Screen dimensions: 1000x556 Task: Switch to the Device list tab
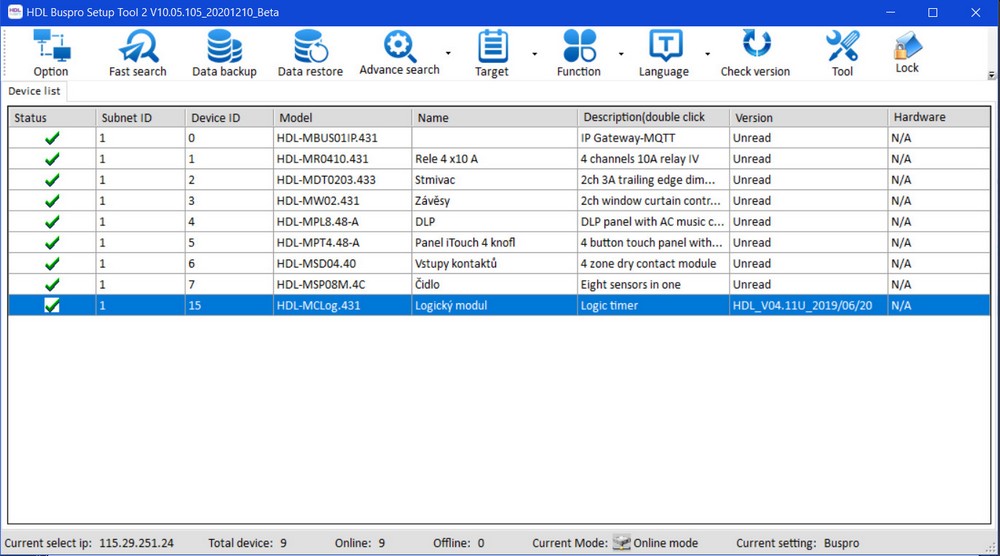pyautogui.click(x=34, y=91)
